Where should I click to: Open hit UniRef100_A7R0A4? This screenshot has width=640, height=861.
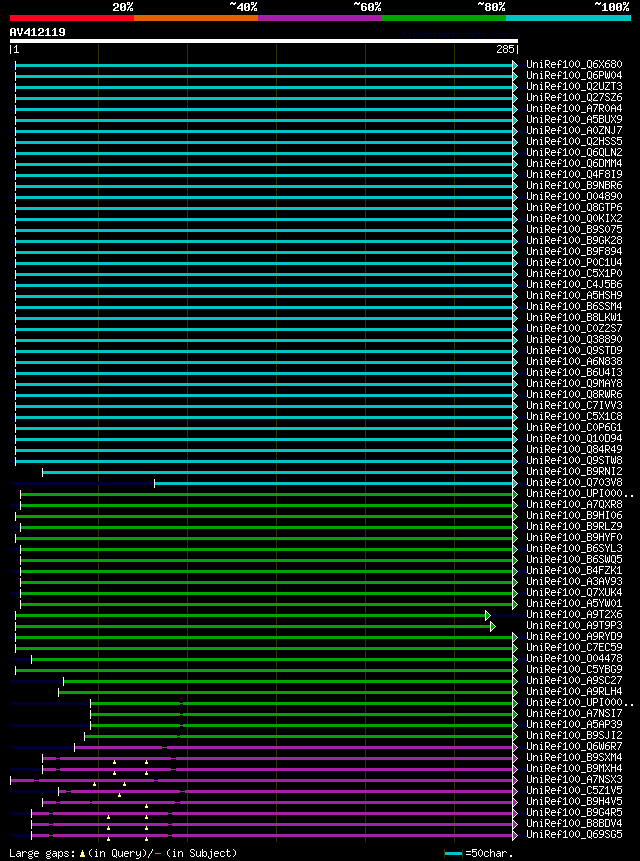click(574, 109)
